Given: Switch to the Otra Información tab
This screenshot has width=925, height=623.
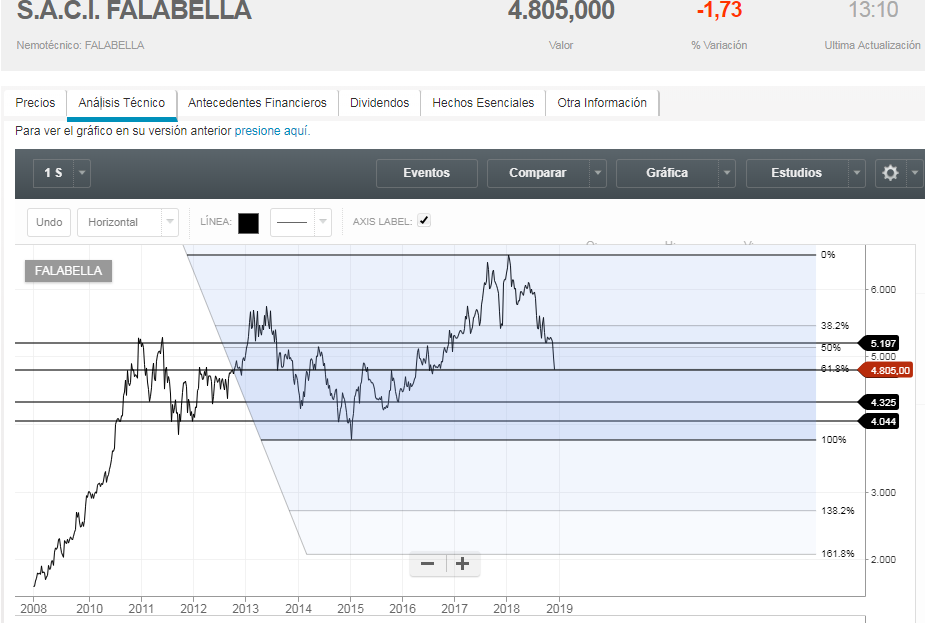Looking at the screenshot, I should pyautogui.click(x=602, y=103).
